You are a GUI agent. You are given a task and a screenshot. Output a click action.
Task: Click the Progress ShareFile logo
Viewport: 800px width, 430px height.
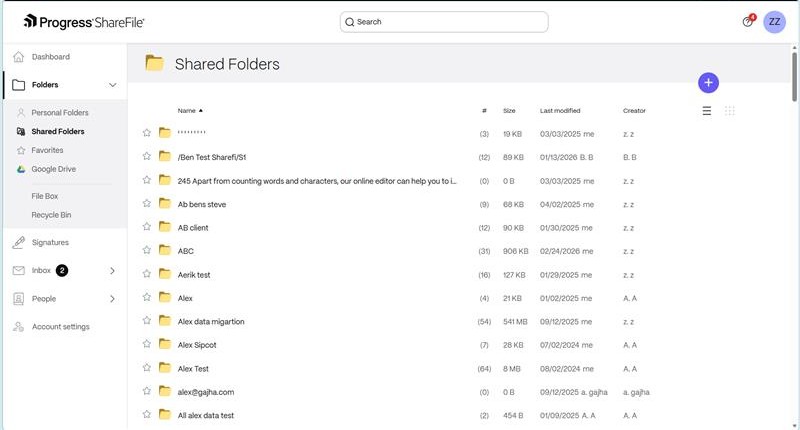[84, 22]
